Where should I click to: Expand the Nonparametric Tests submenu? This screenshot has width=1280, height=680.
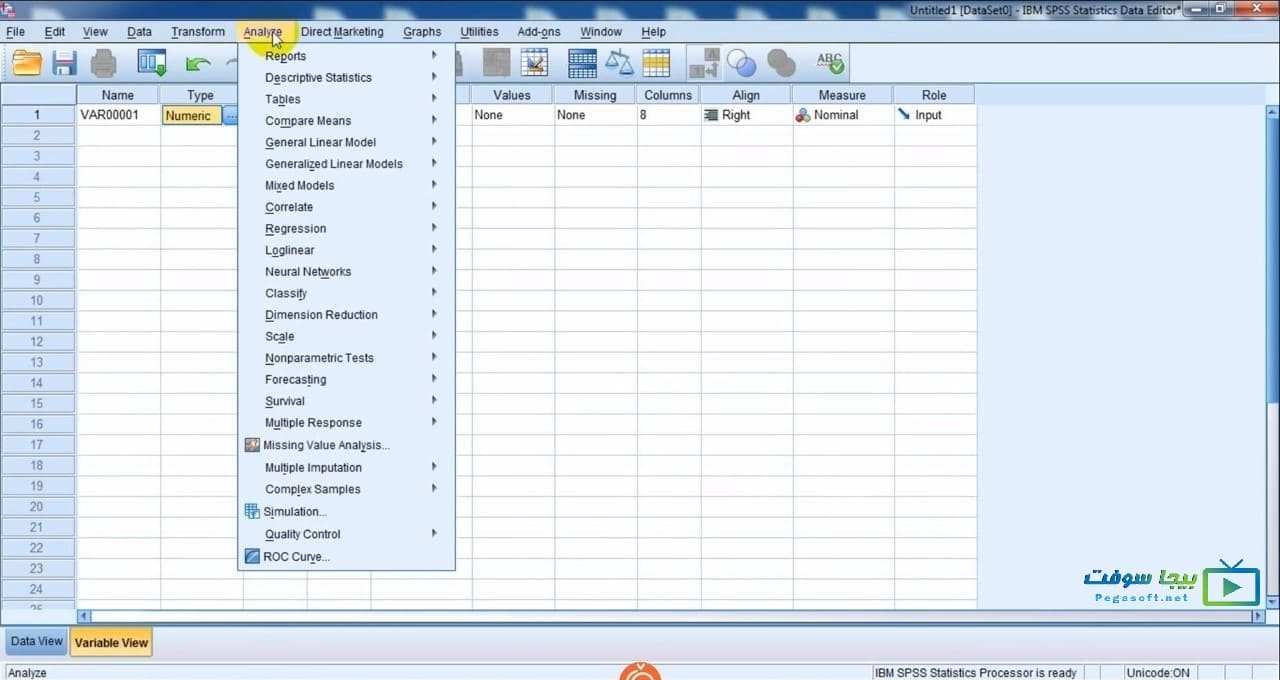click(x=346, y=358)
